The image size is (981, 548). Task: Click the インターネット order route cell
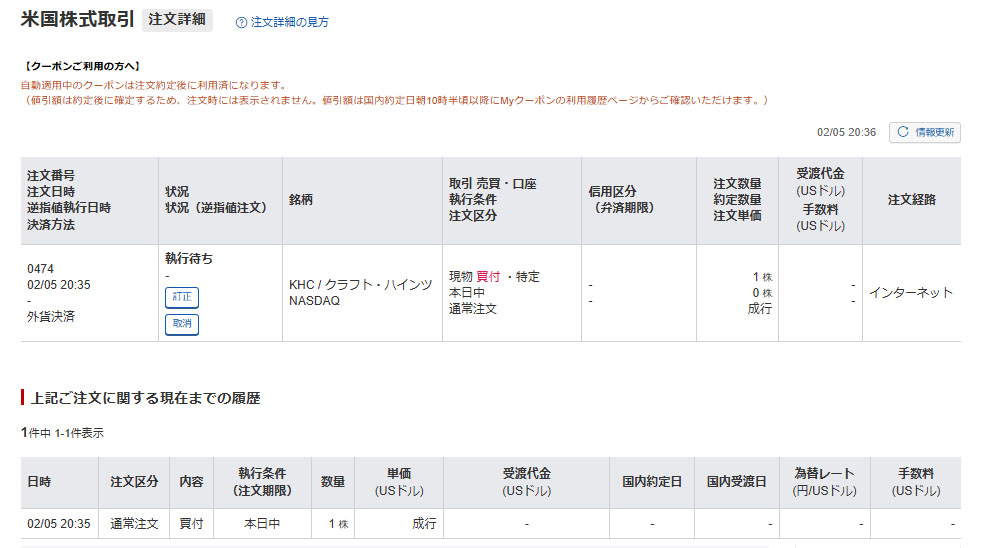pyautogui.click(x=910, y=293)
